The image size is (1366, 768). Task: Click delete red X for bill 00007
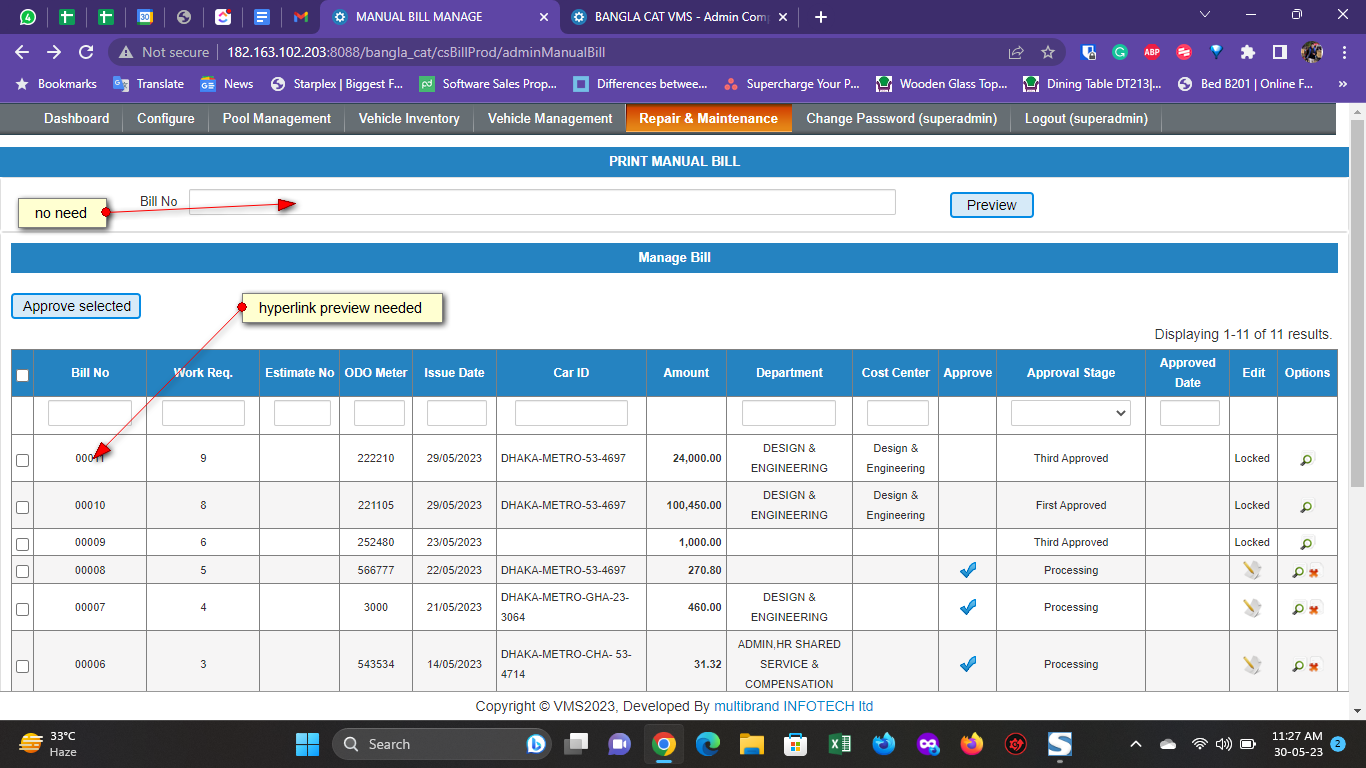(1314, 608)
